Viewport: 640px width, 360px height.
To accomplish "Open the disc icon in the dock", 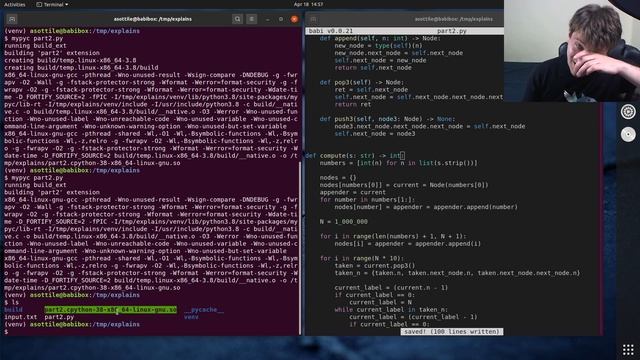I will click(628, 134).
